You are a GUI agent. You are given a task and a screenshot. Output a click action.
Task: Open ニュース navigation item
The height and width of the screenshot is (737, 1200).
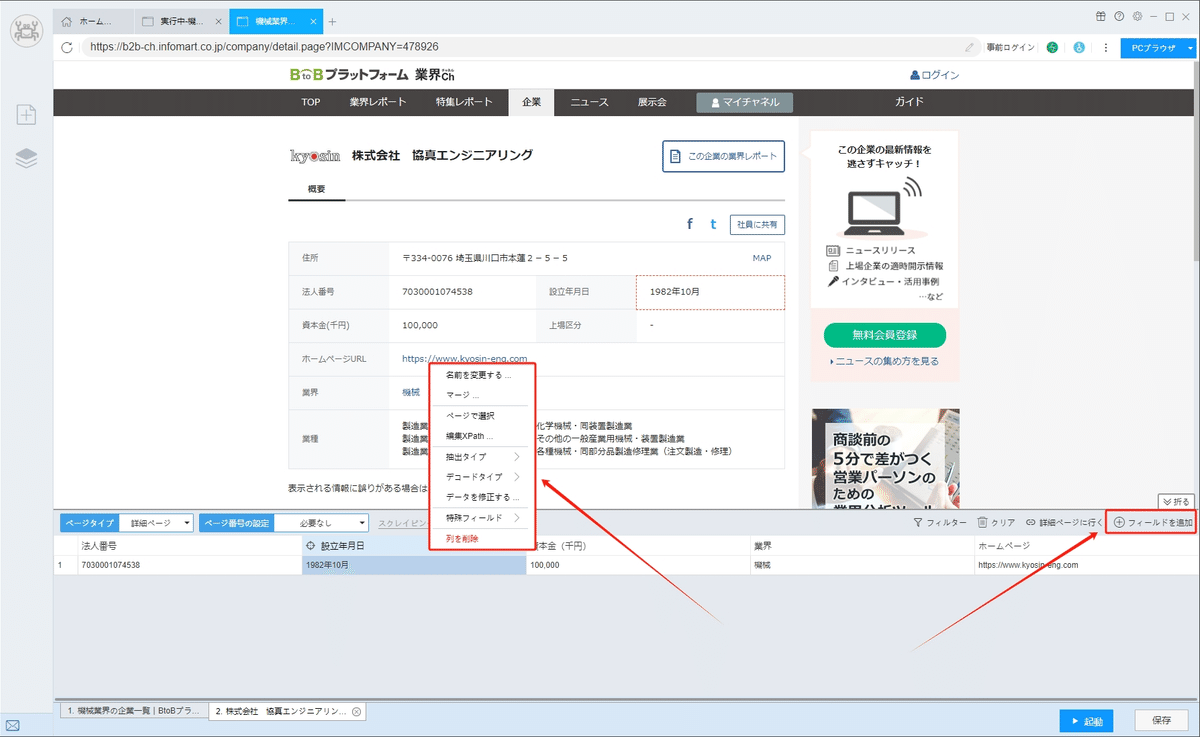[x=589, y=102]
